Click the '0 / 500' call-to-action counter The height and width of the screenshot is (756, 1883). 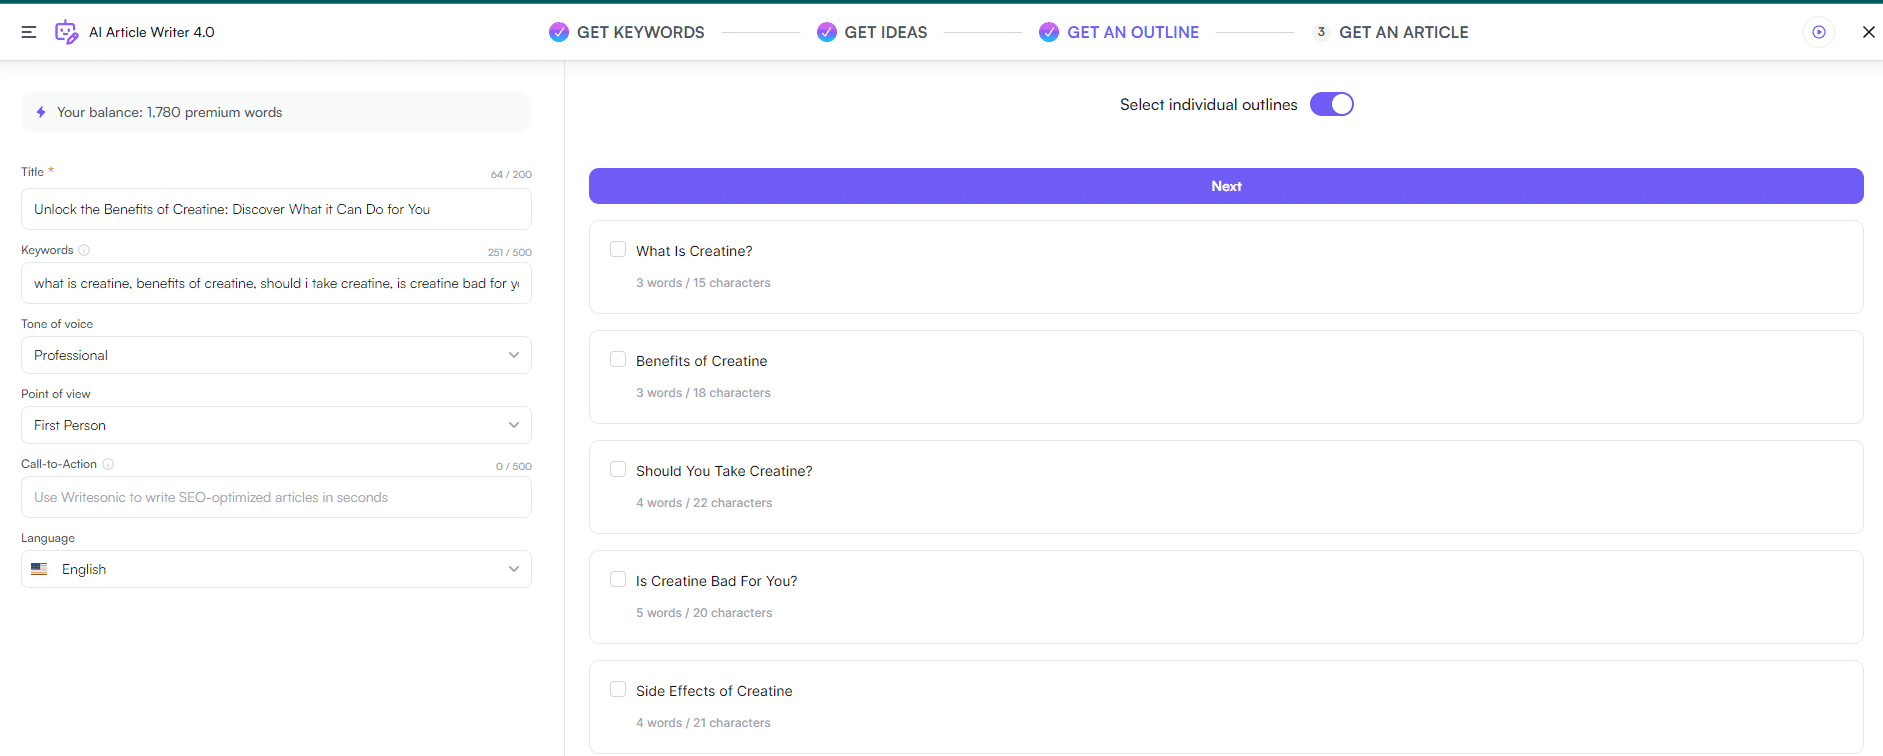514,466
